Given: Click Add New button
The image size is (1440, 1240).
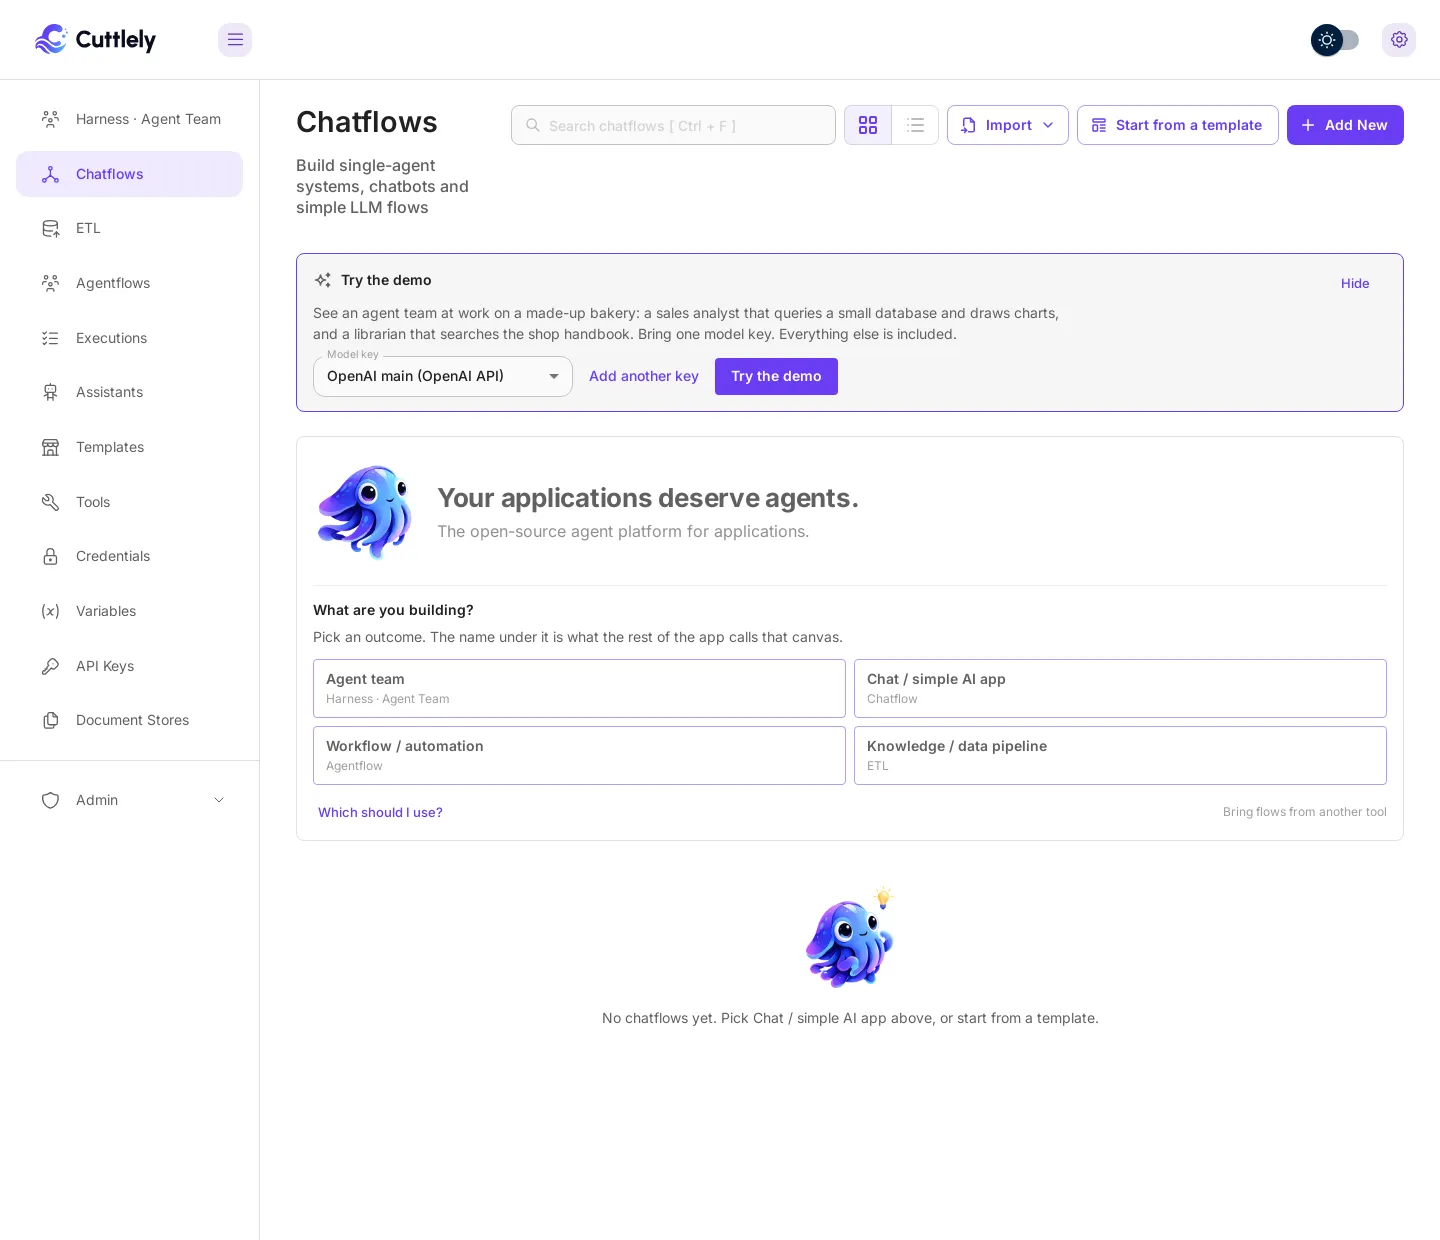Looking at the screenshot, I should click(x=1345, y=125).
